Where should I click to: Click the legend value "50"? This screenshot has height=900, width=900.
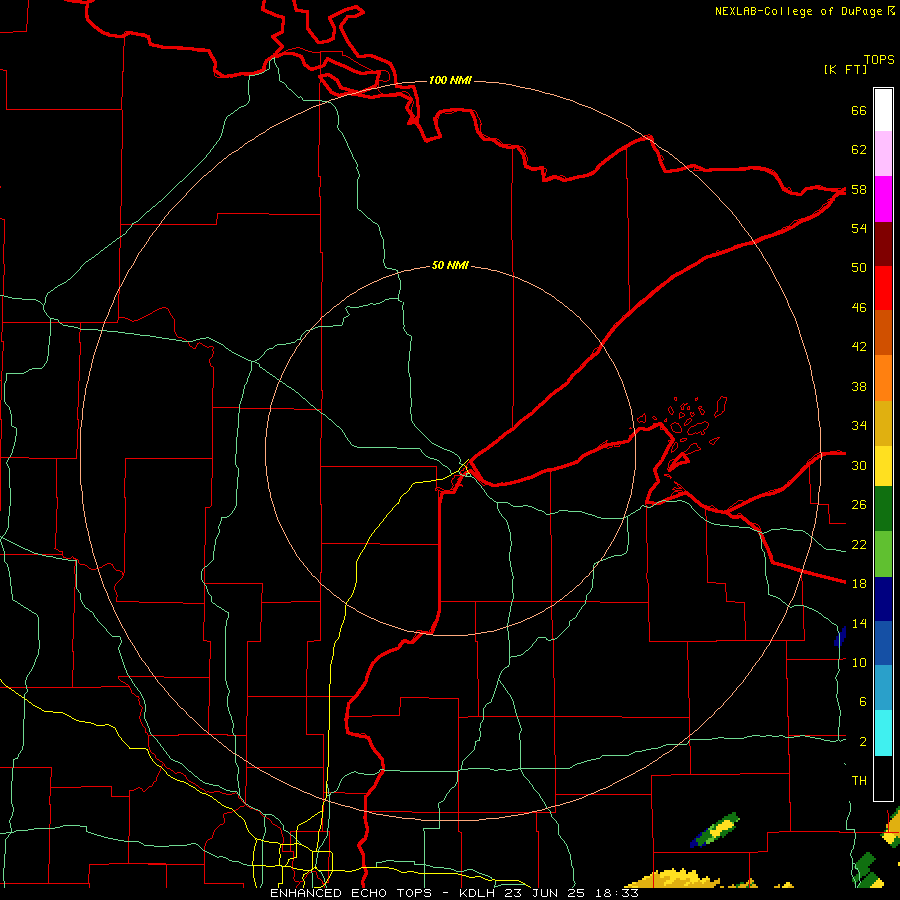click(859, 268)
